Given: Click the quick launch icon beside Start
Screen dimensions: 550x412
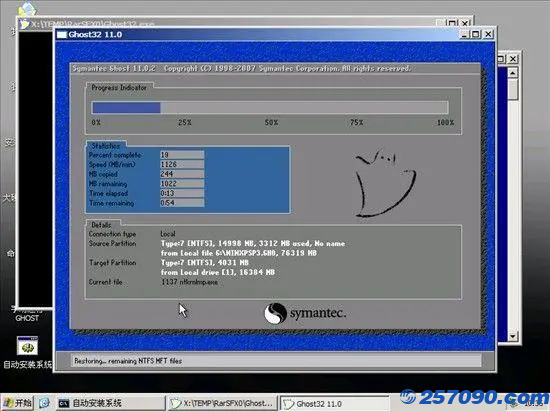Looking at the screenshot, I should pyautogui.click(x=44, y=403).
